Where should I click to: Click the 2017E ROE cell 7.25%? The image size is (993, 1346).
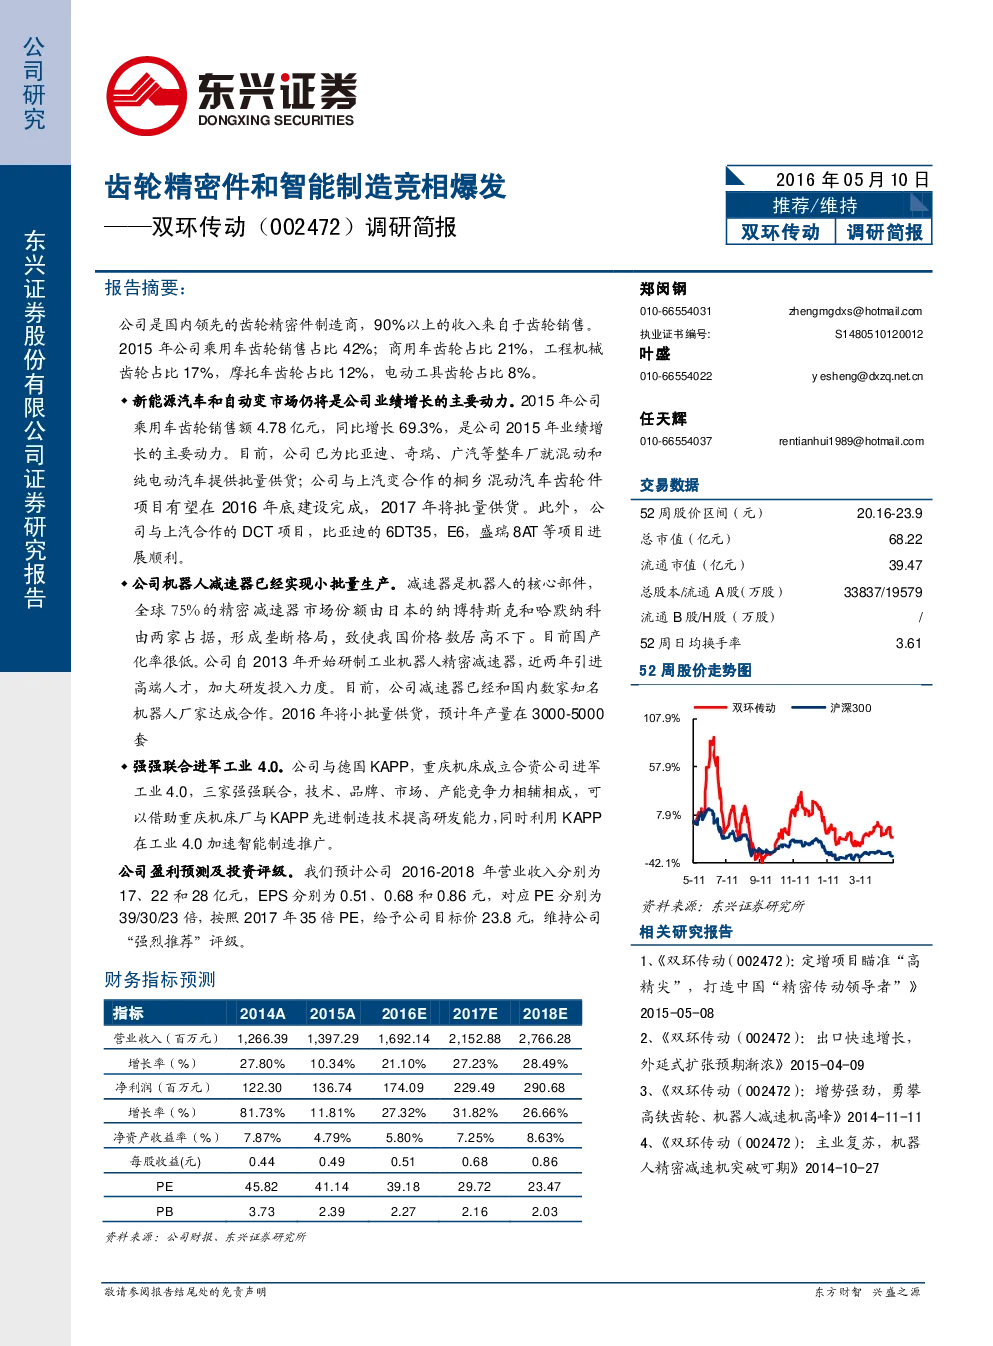(475, 1138)
